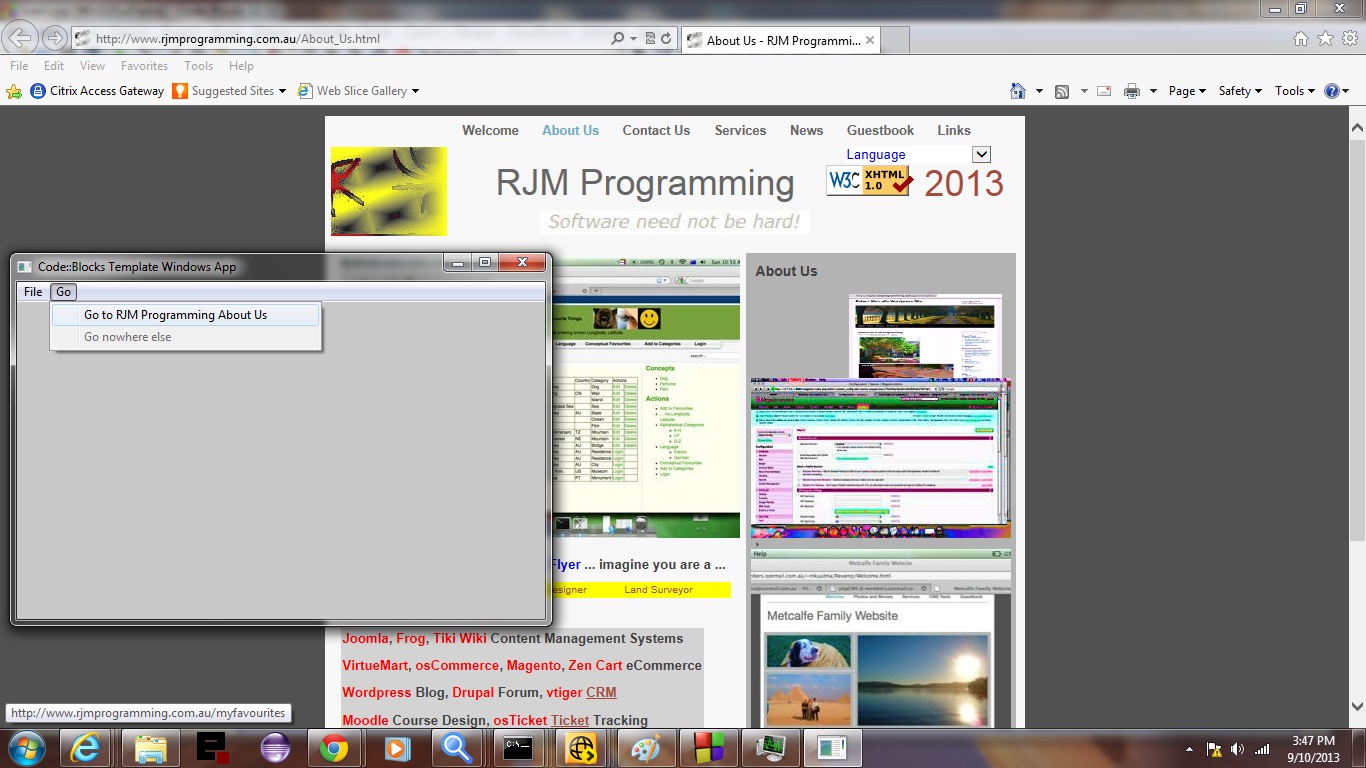Screen dimensions: 1366x768
Task: Open Internet Explorer from the taskbar
Action: [x=88, y=748]
